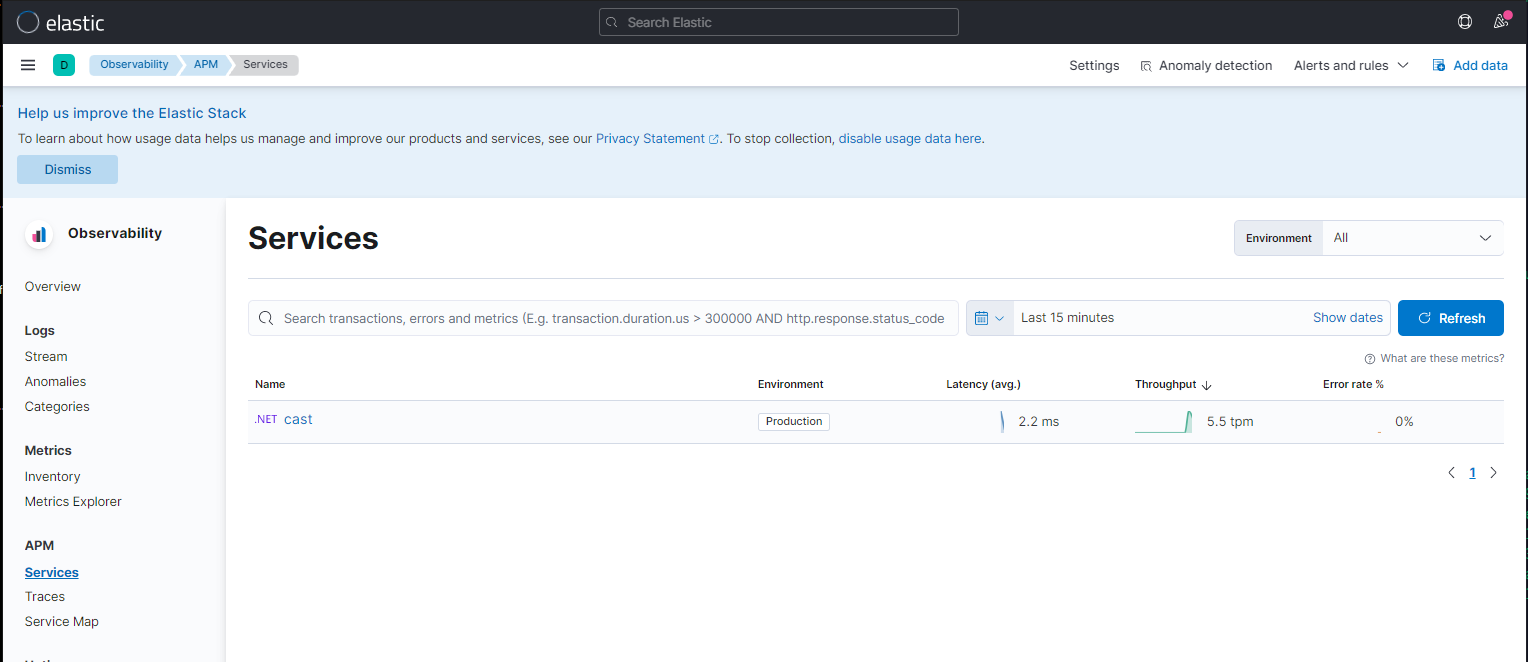Open the help menu icon
Screen dimensions: 1528x662
pos(1465,22)
